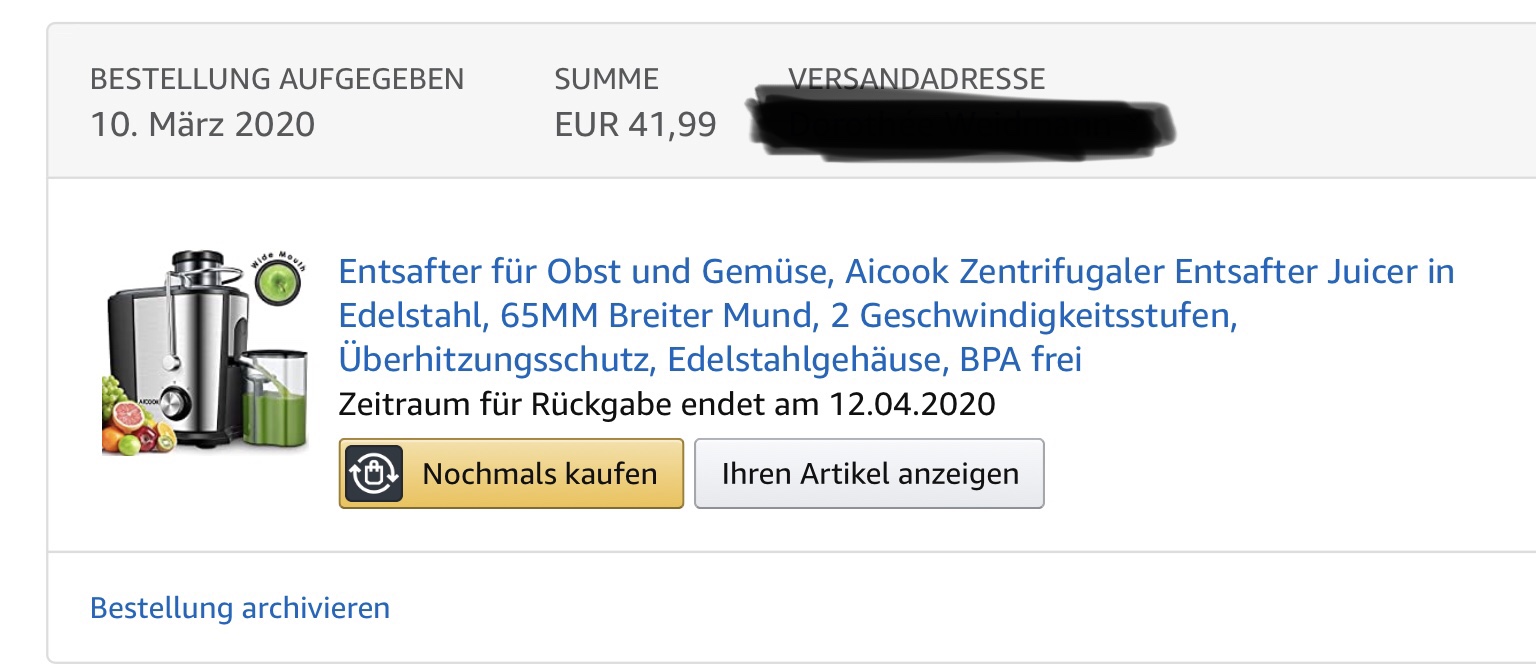Screen dimensions: 1536x668
Task: Click the SUMME header label
Action: click(606, 79)
